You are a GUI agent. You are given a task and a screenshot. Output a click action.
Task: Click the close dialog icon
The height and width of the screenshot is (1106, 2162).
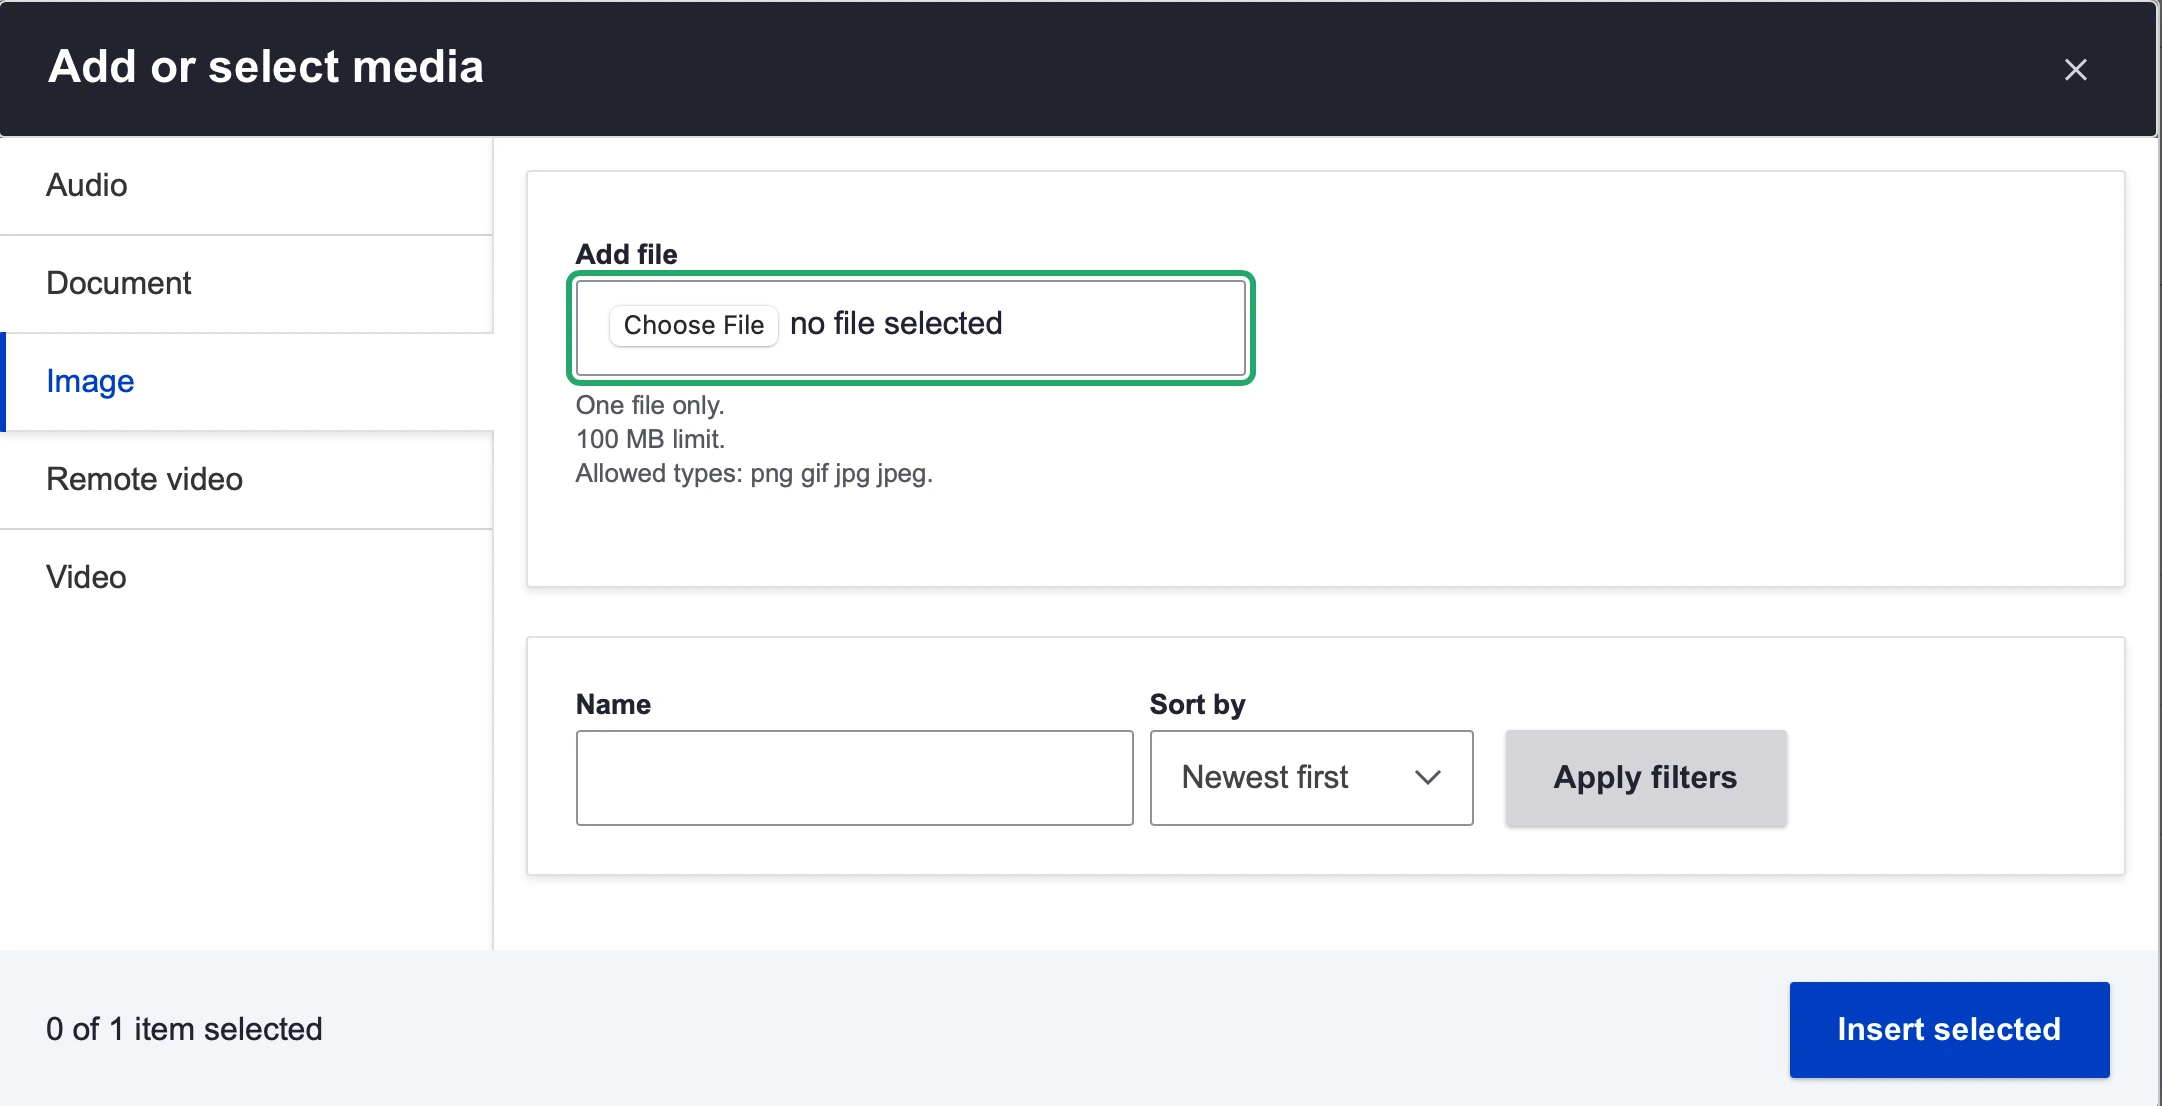pyautogui.click(x=2076, y=69)
